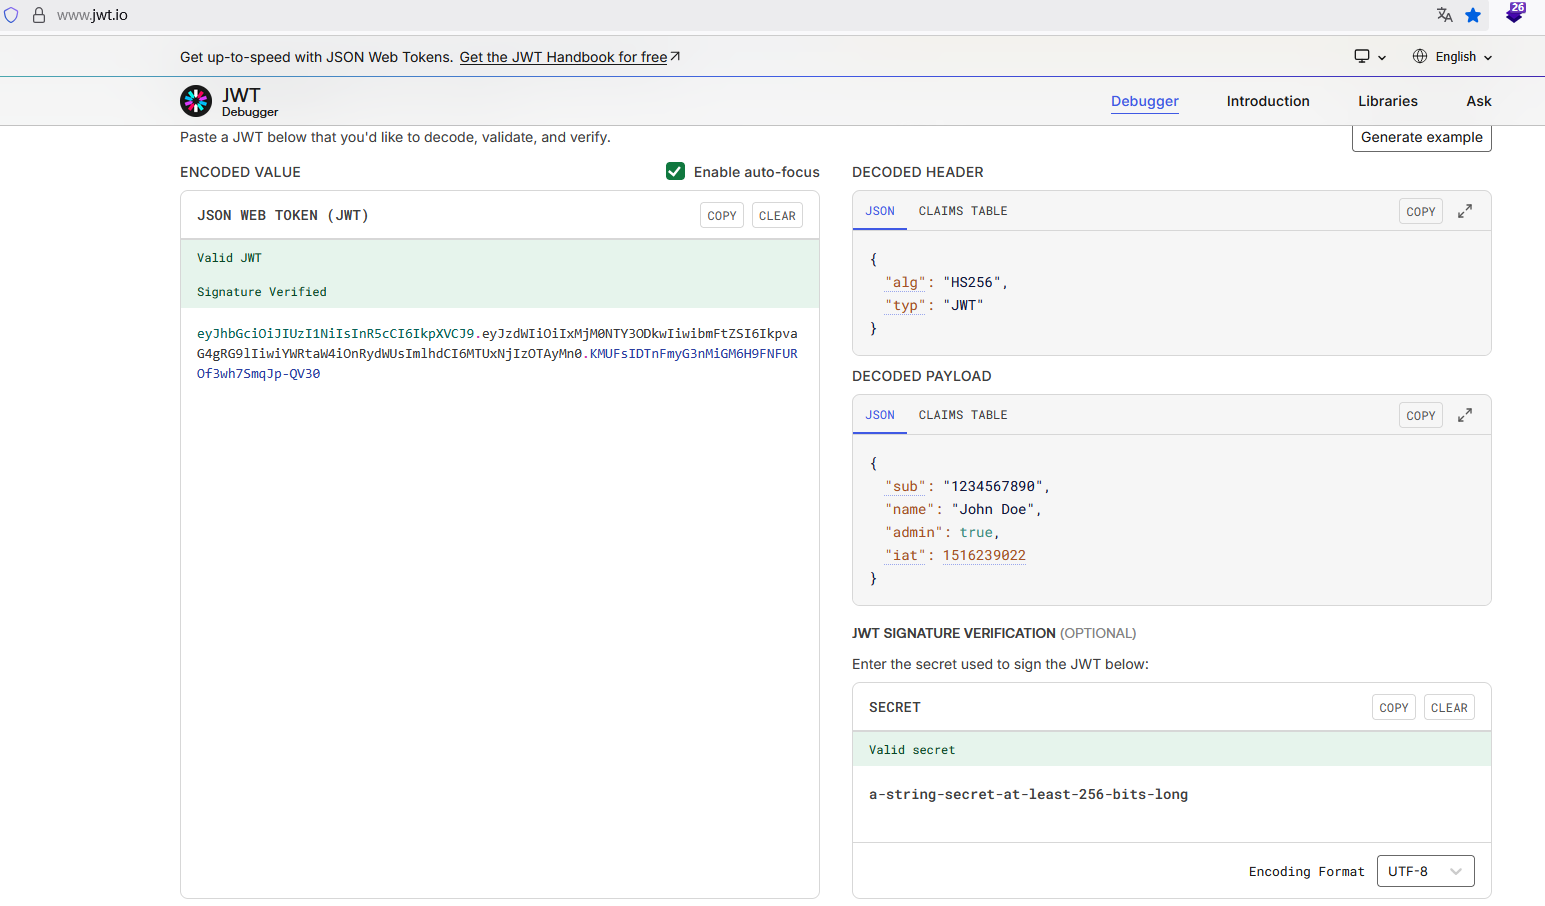The height and width of the screenshot is (906, 1545).
Task: Expand the Decoded Header panel
Action: point(1465,211)
